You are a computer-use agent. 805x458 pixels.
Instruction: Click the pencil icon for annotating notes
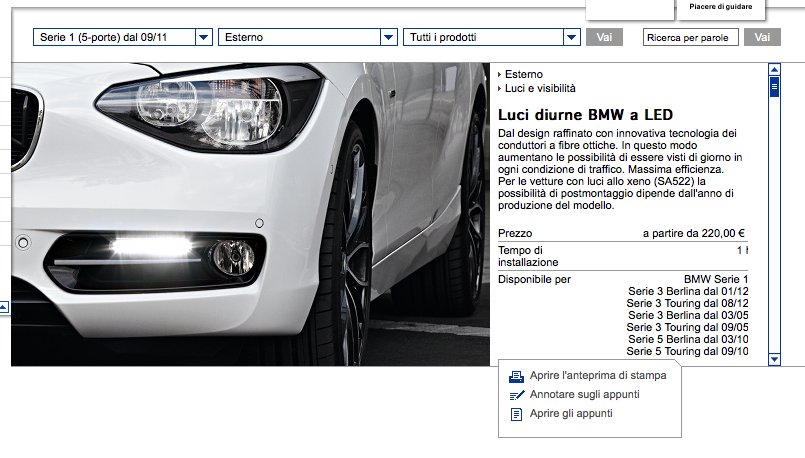point(516,395)
